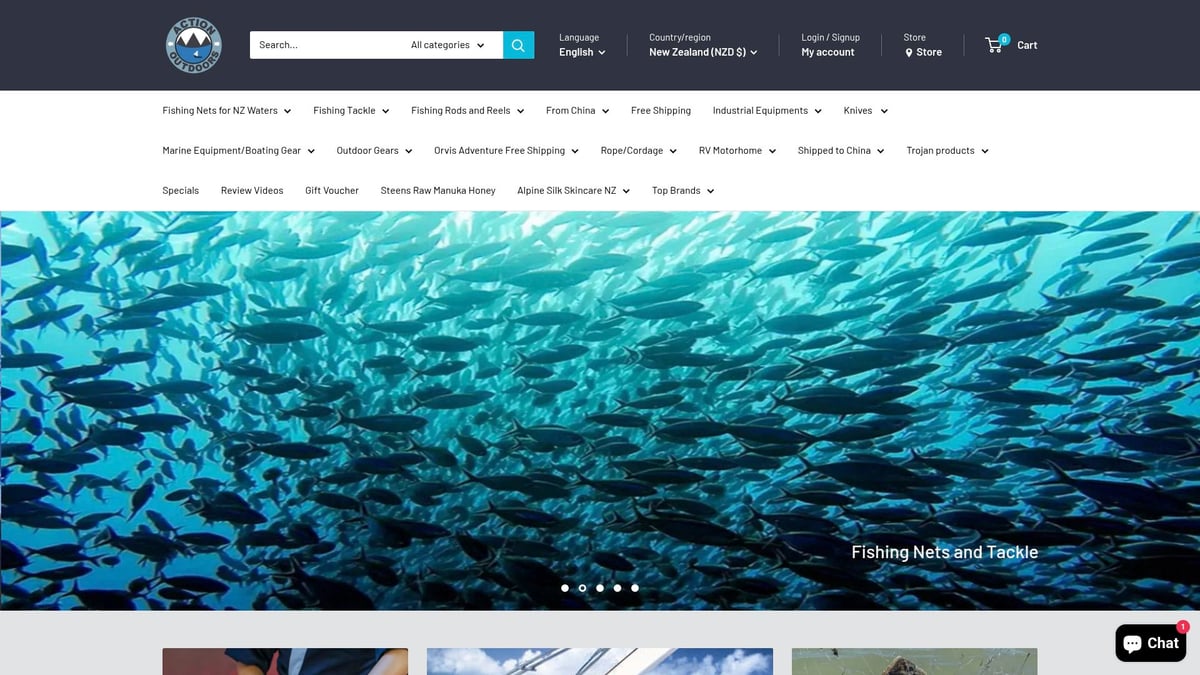Click the Specials menu item

click(x=180, y=190)
